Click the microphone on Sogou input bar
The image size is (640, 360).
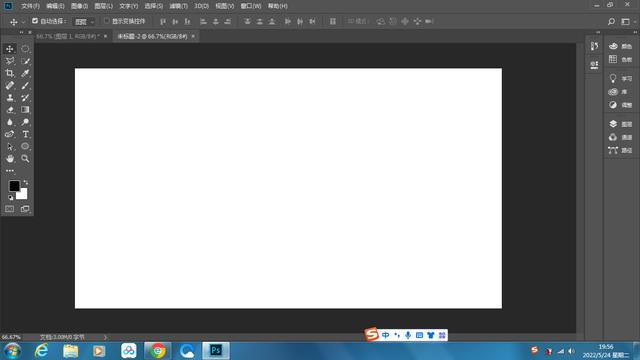click(x=408, y=335)
